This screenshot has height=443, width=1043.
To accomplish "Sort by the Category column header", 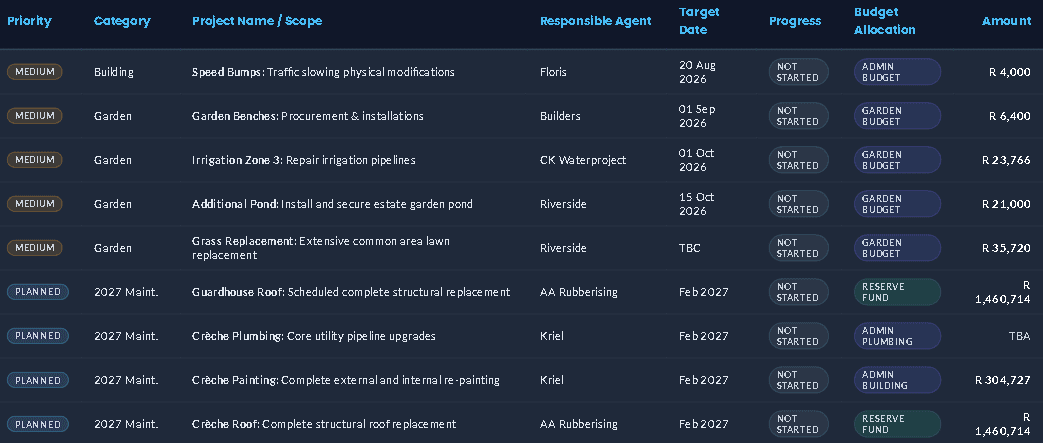I will click(122, 21).
